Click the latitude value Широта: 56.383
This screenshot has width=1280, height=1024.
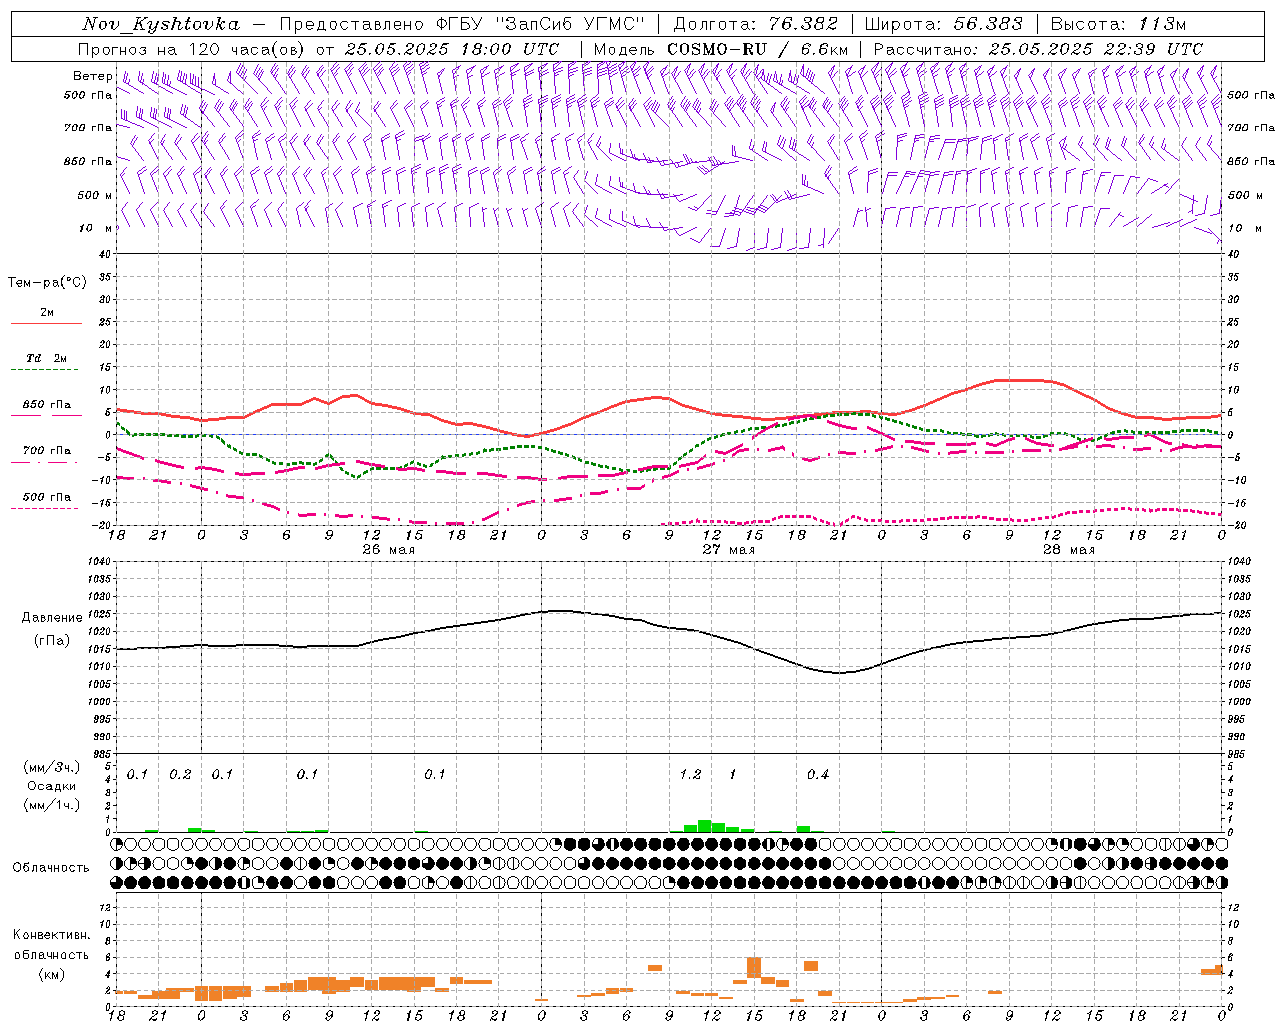coord(943,24)
